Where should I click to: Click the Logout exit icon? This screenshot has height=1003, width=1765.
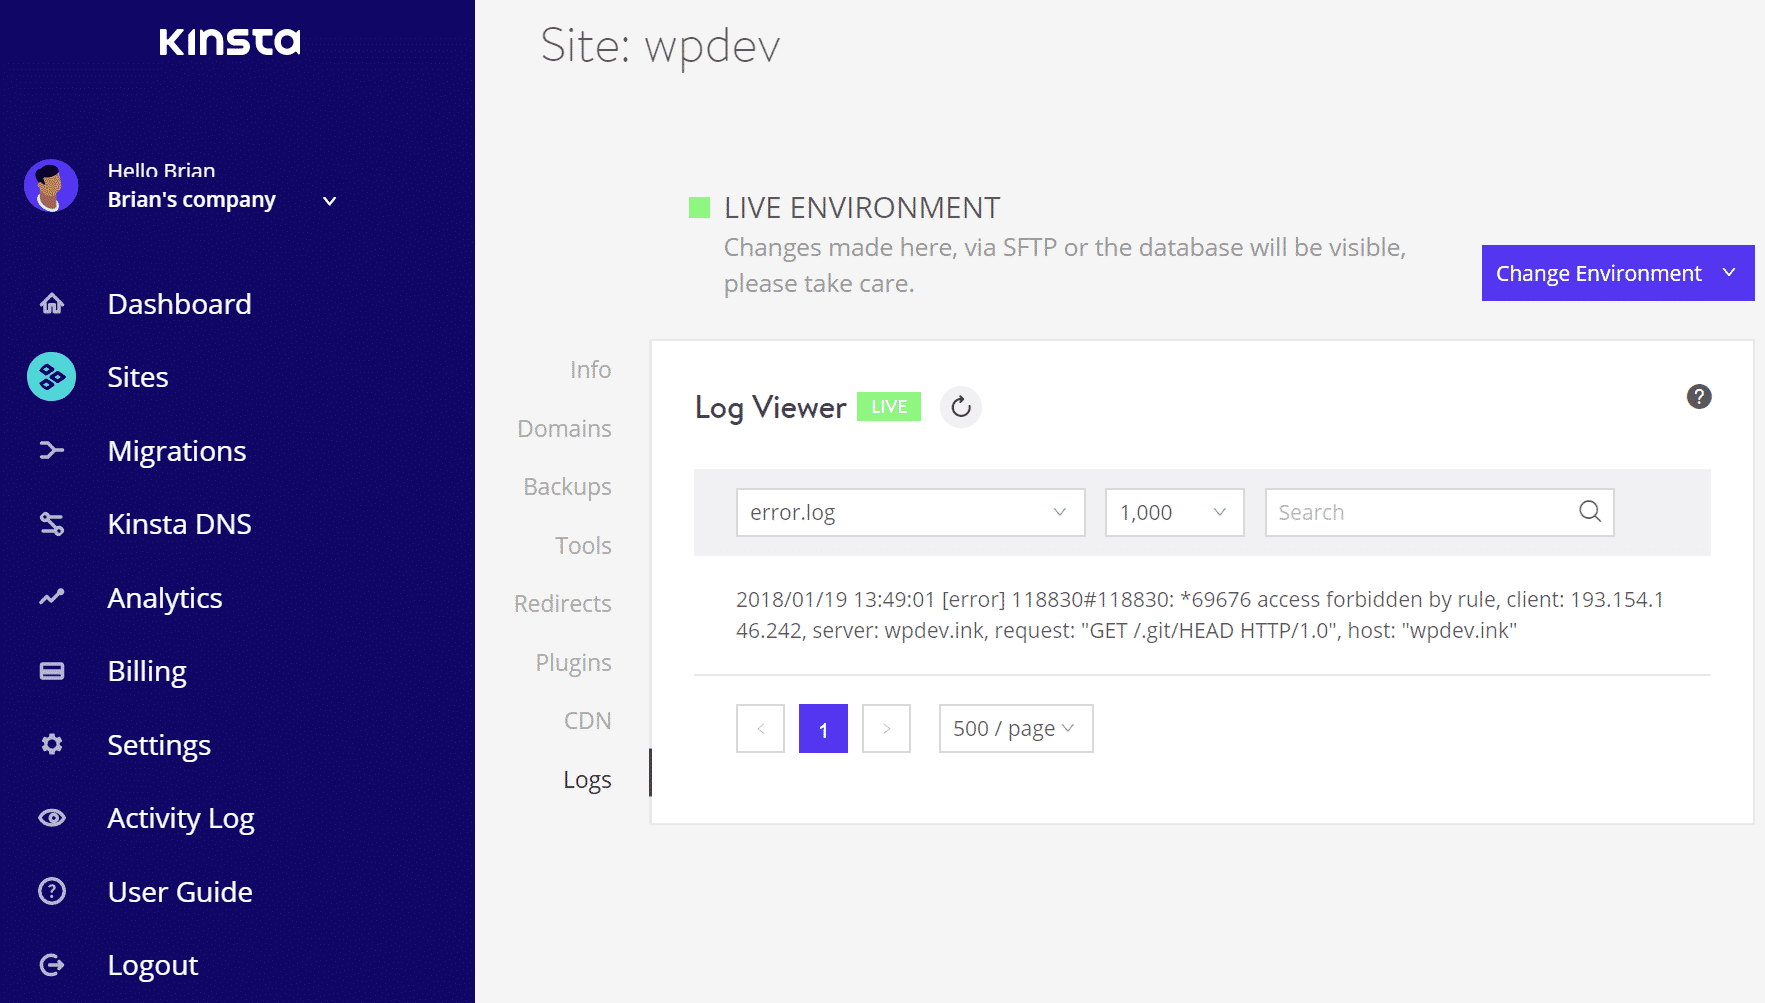pos(52,965)
